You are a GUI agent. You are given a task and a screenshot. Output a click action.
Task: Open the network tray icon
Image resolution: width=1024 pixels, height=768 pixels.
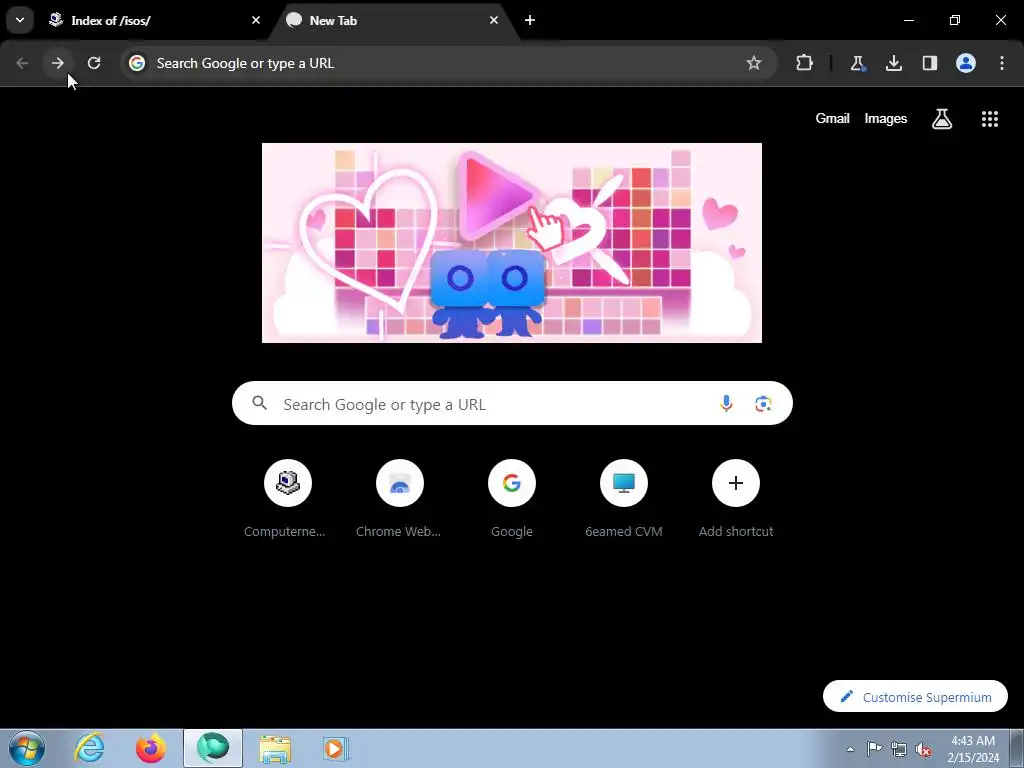[899, 749]
